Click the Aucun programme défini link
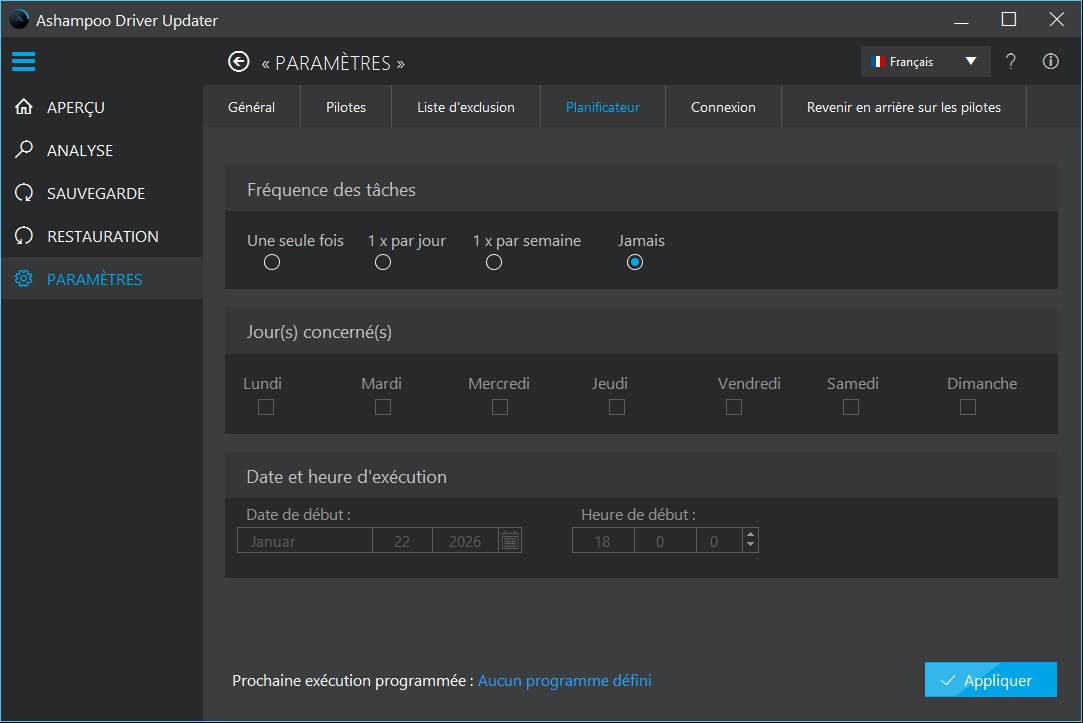1083x723 pixels. [564, 680]
